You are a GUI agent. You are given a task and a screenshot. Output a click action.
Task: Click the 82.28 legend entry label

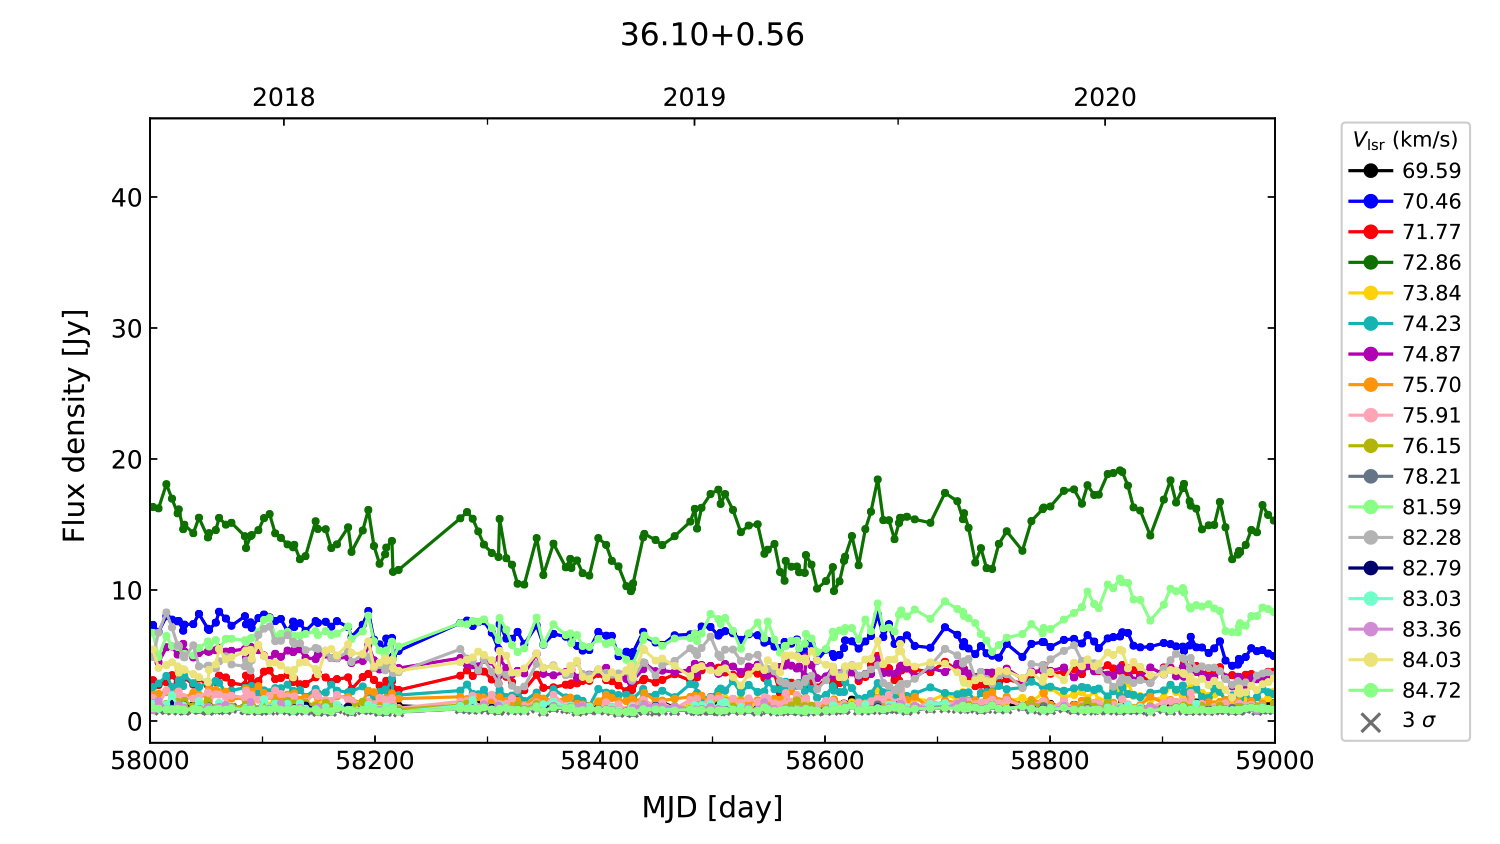(1431, 538)
